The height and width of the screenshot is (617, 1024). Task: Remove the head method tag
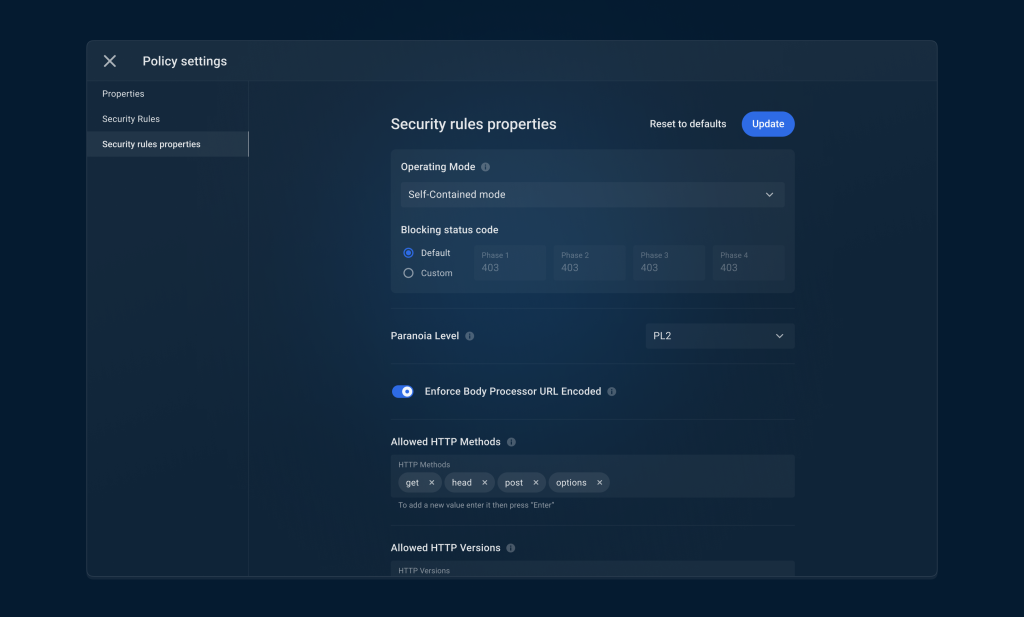[485, 483]
